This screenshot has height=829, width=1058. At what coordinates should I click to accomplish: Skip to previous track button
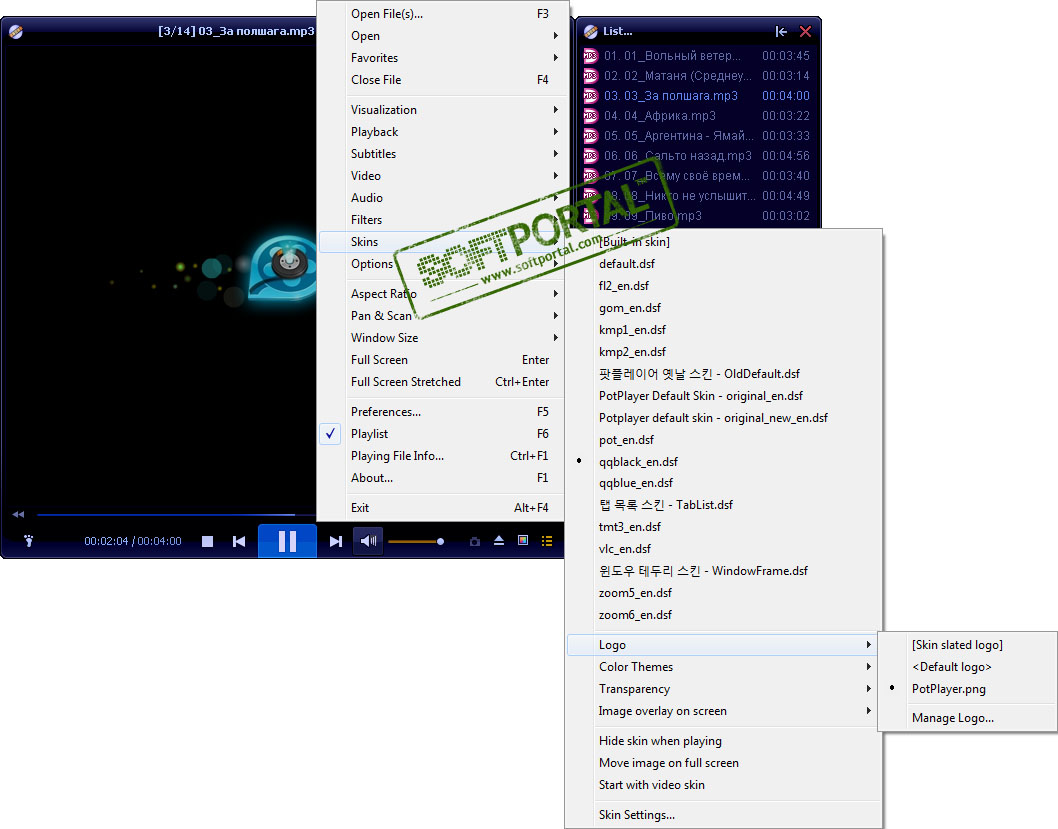(x=239, y=541)
